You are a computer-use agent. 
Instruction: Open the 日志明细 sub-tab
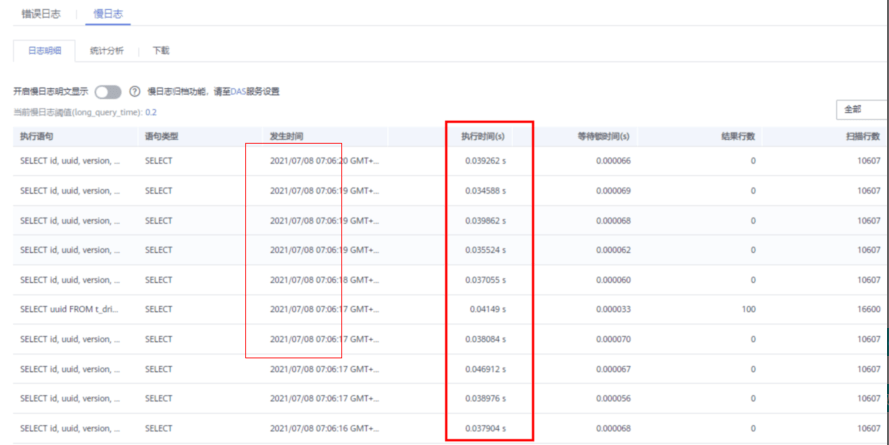coord(44,50)
